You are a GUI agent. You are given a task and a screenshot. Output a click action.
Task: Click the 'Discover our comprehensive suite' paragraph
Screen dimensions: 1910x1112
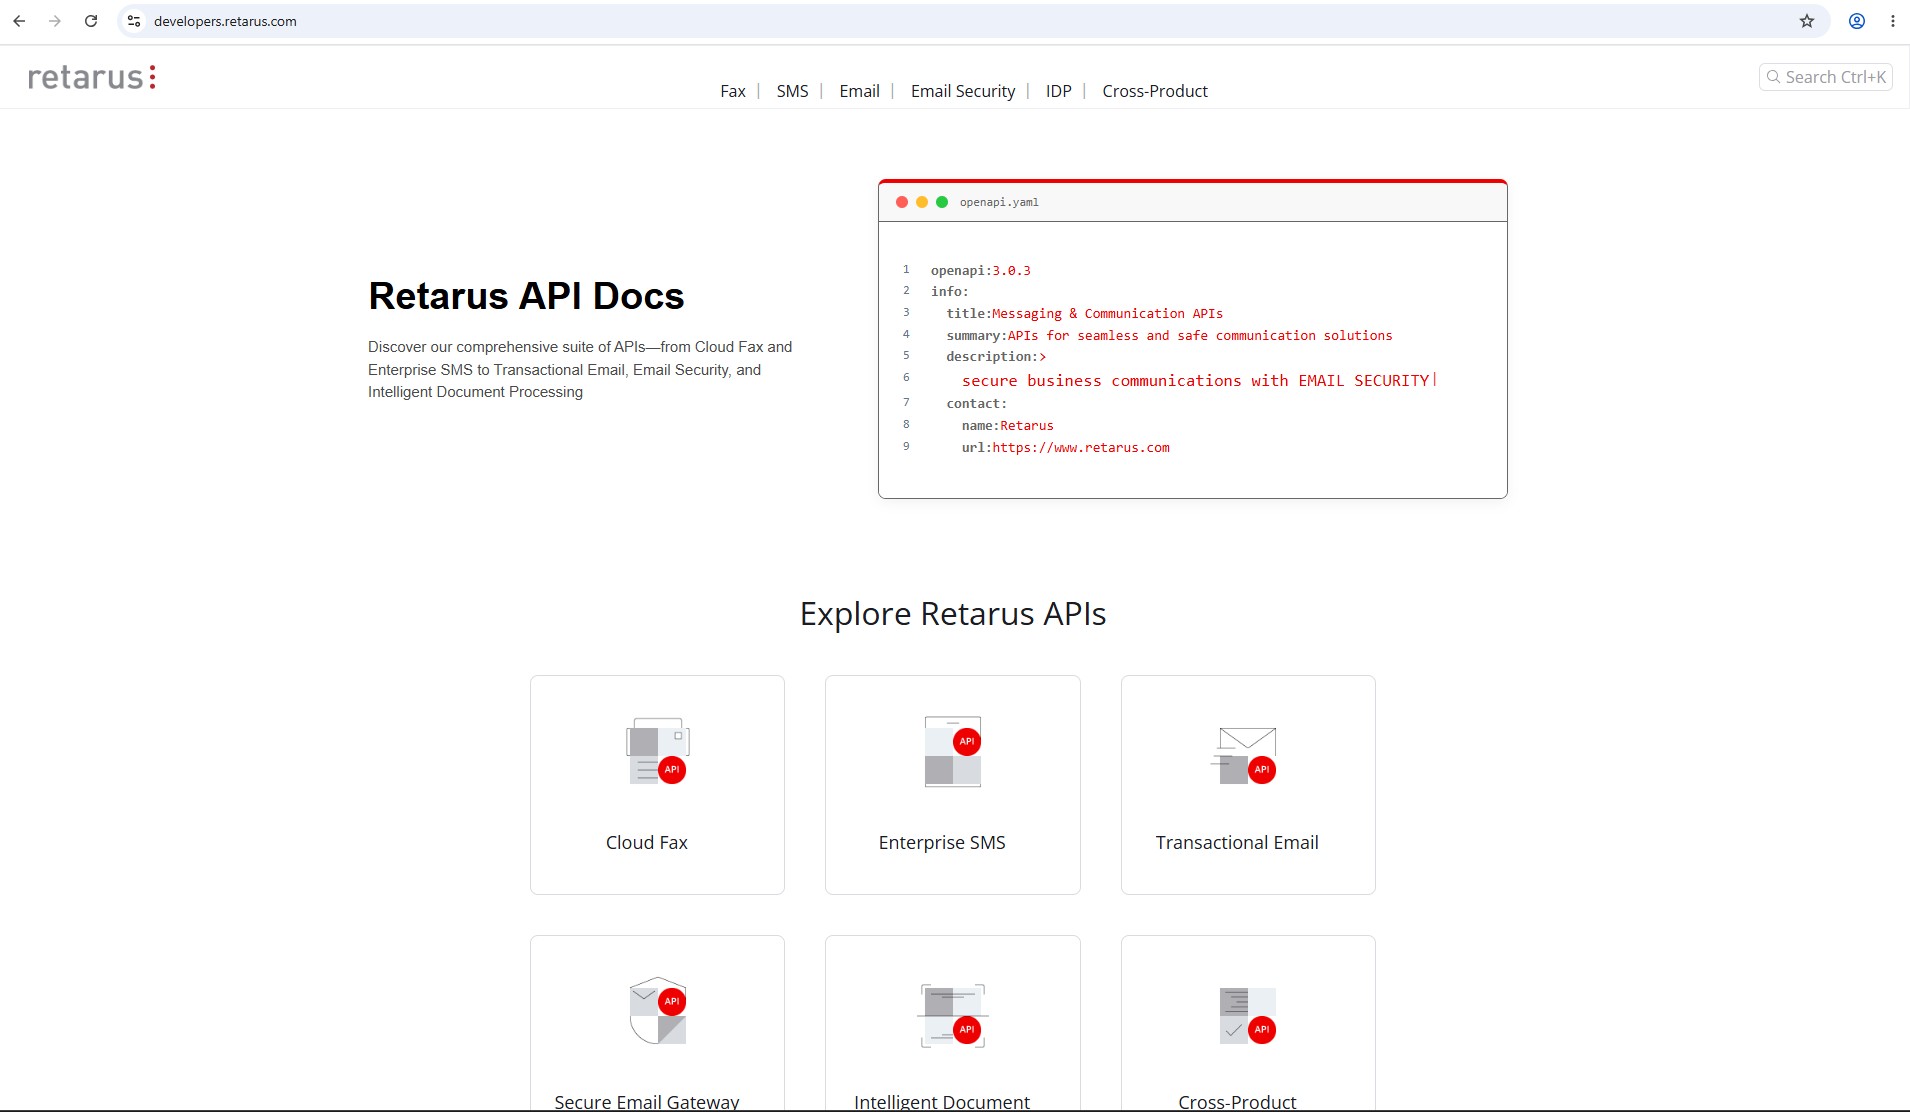(x=580, y=369)
